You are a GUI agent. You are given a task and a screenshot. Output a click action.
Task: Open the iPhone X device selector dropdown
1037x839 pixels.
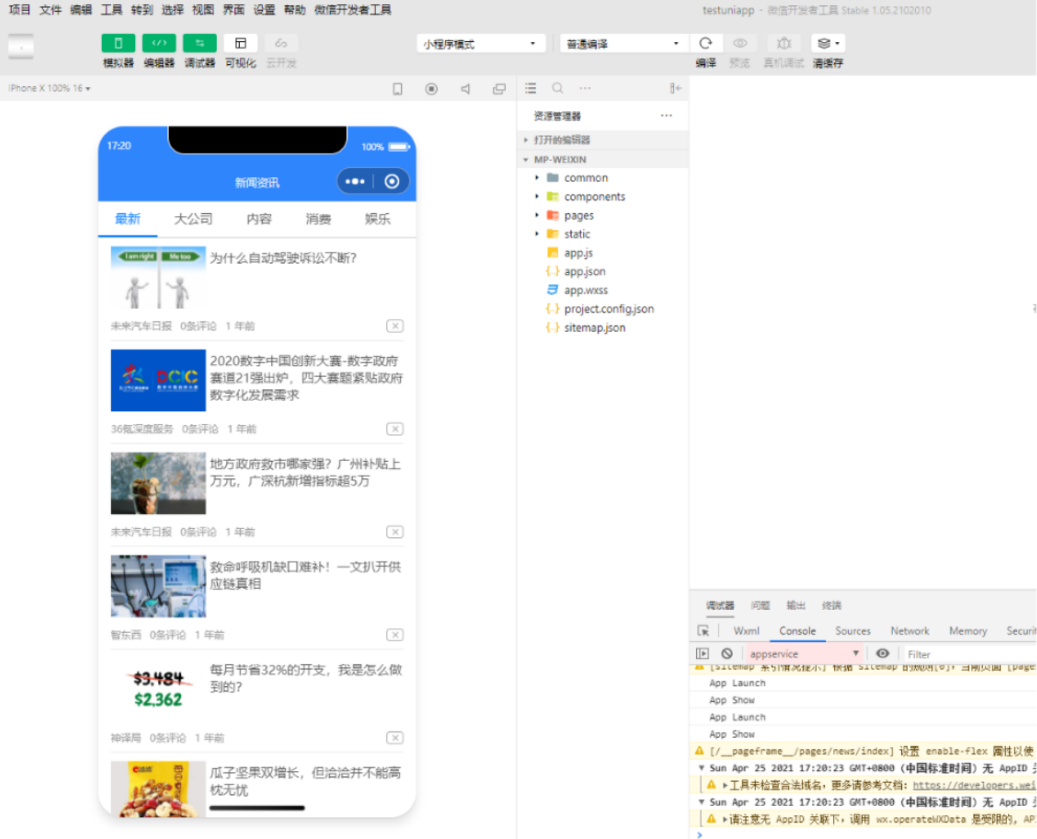point(50,88)
